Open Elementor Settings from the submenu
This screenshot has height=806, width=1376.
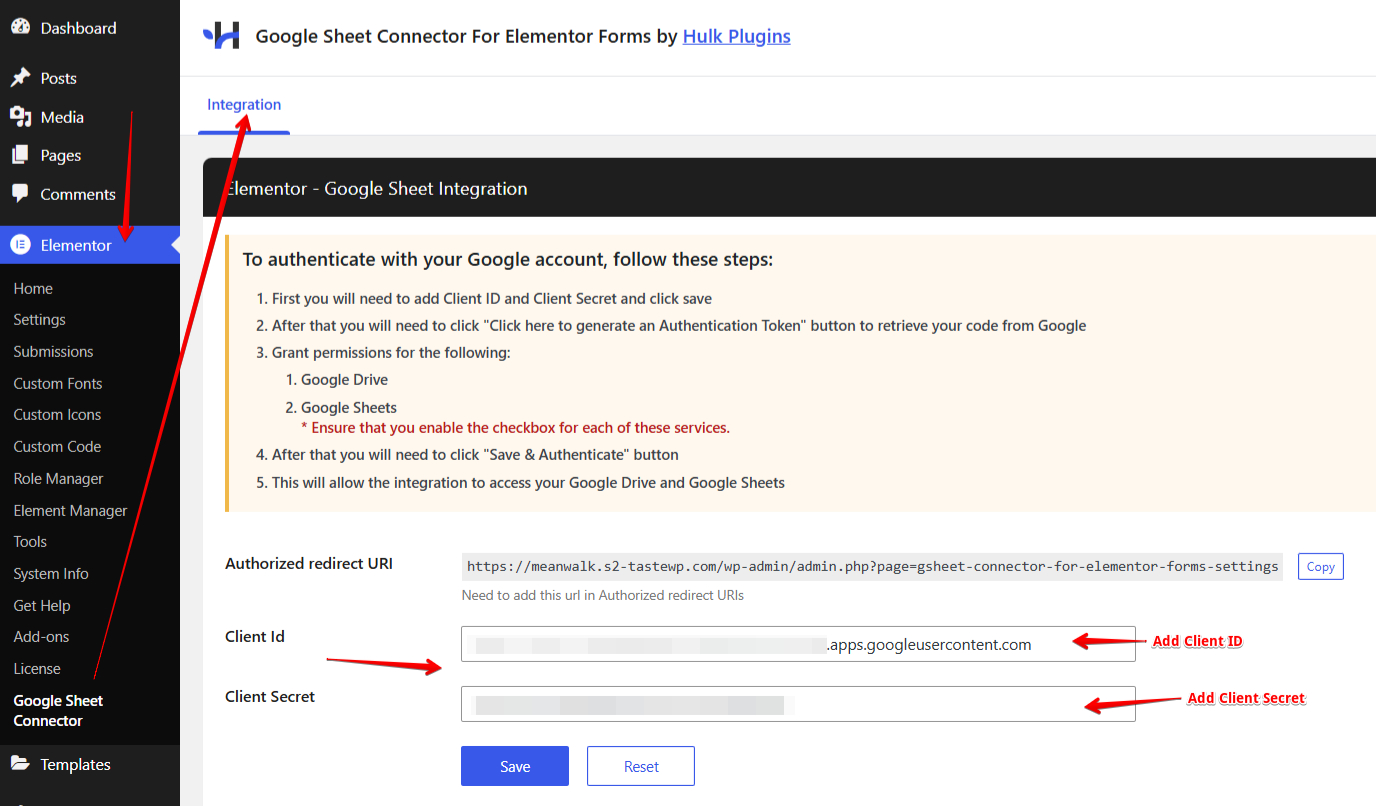(x=38, y=319)
